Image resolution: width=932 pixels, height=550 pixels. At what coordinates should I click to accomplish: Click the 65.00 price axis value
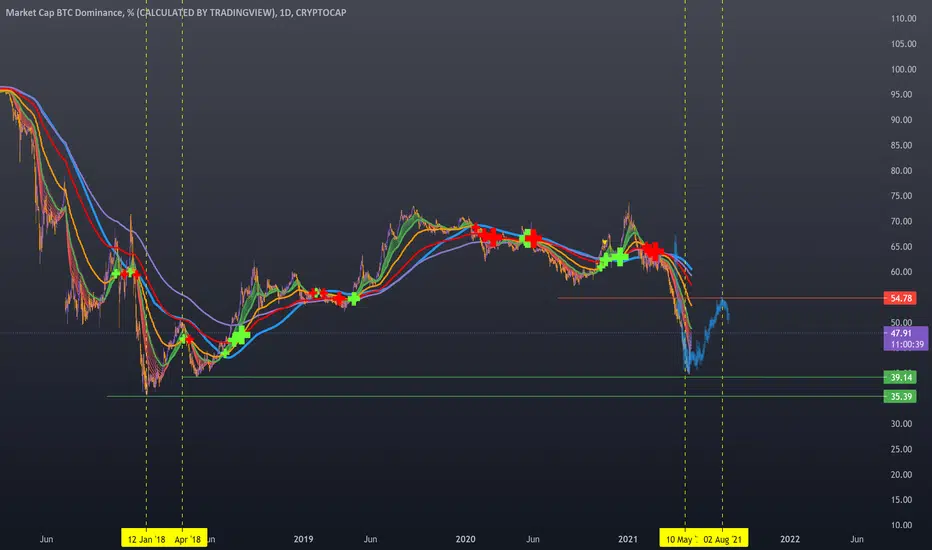[901, 246]
